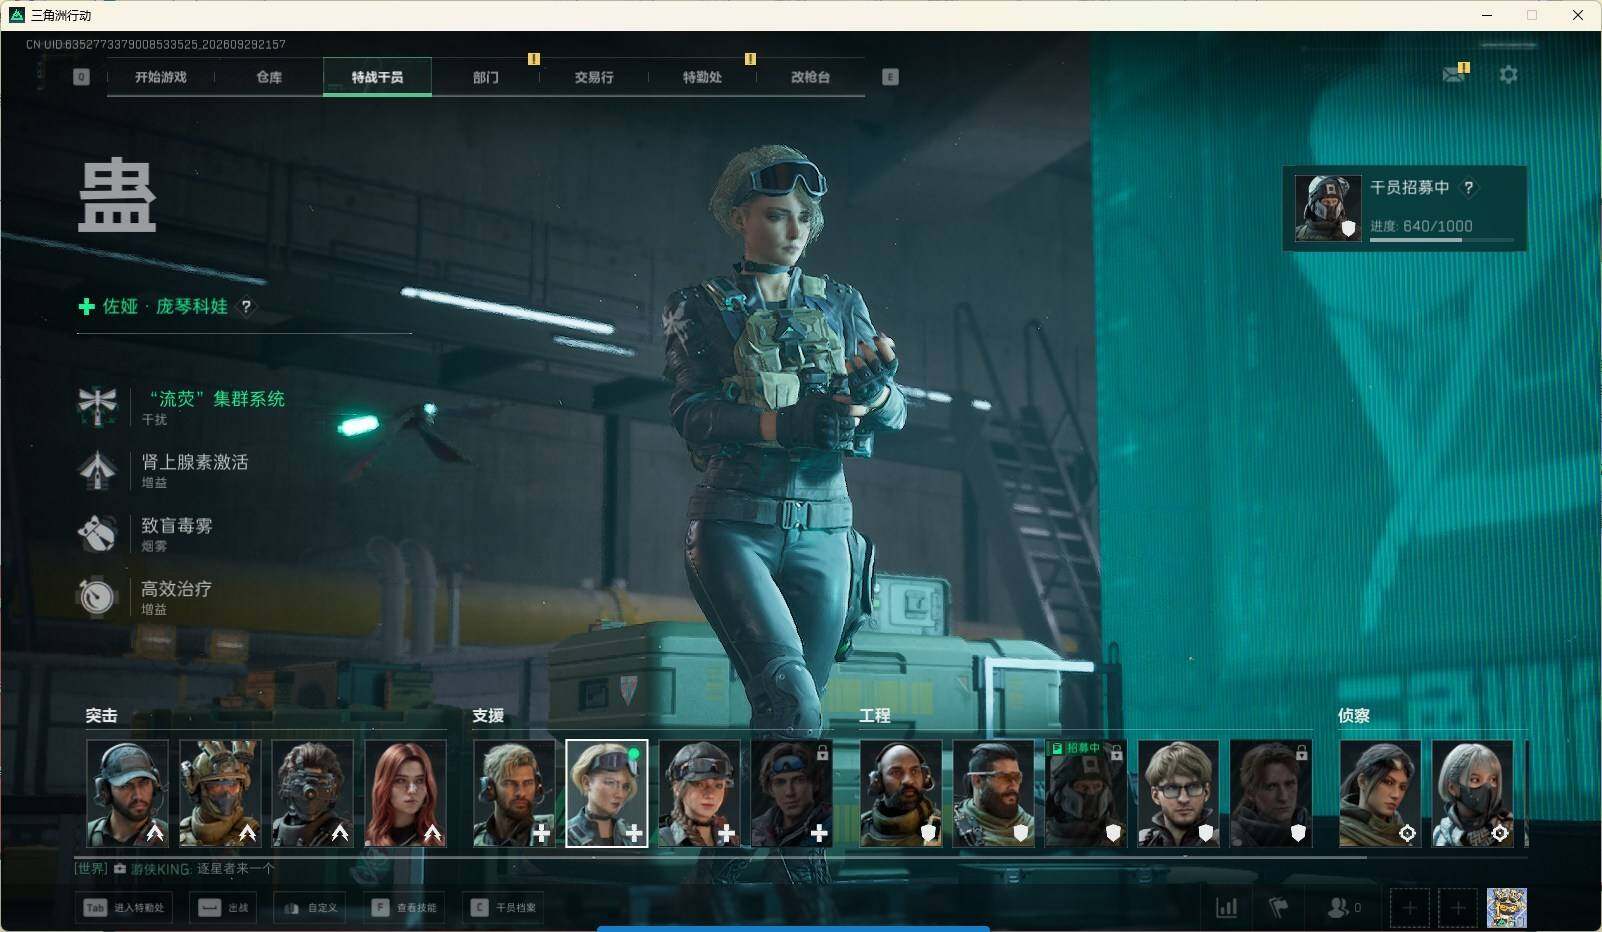Click the help icon beside 干员招募中
The height and width of the screenshot is (932, 1602).
[1468, 188]
